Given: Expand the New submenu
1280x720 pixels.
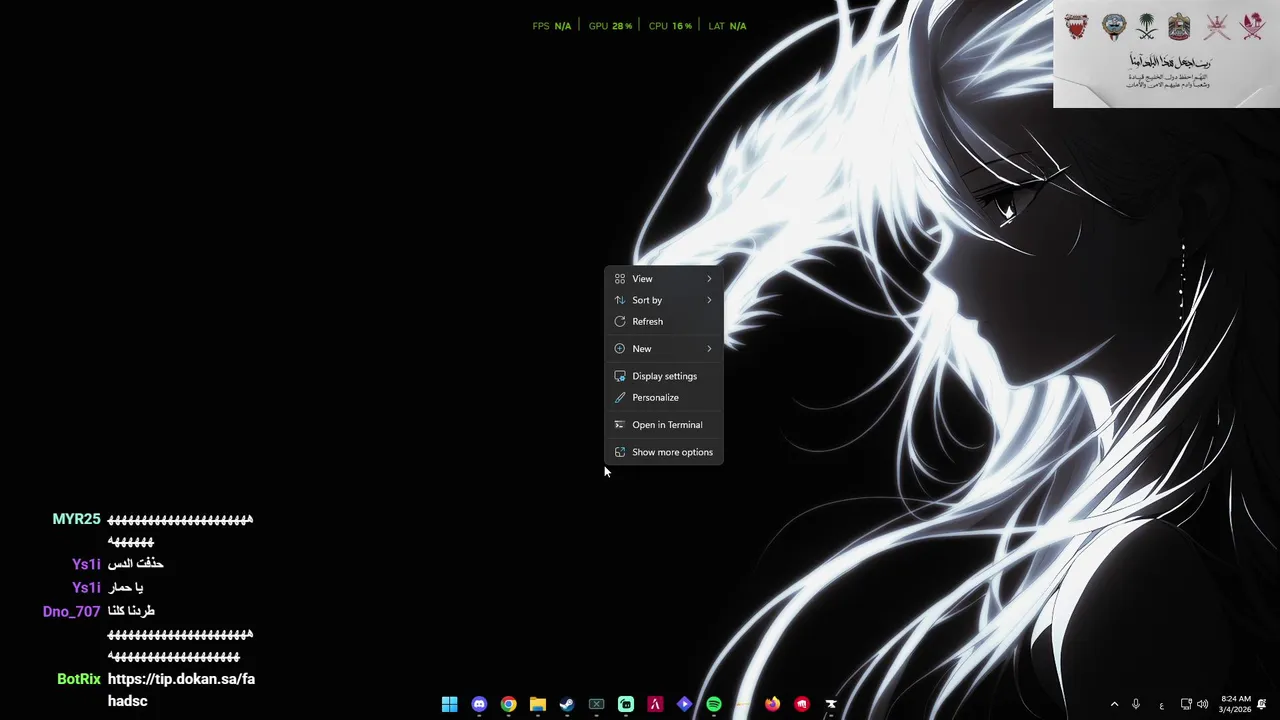Looking at the screenshot, I should tap(664, 349).
